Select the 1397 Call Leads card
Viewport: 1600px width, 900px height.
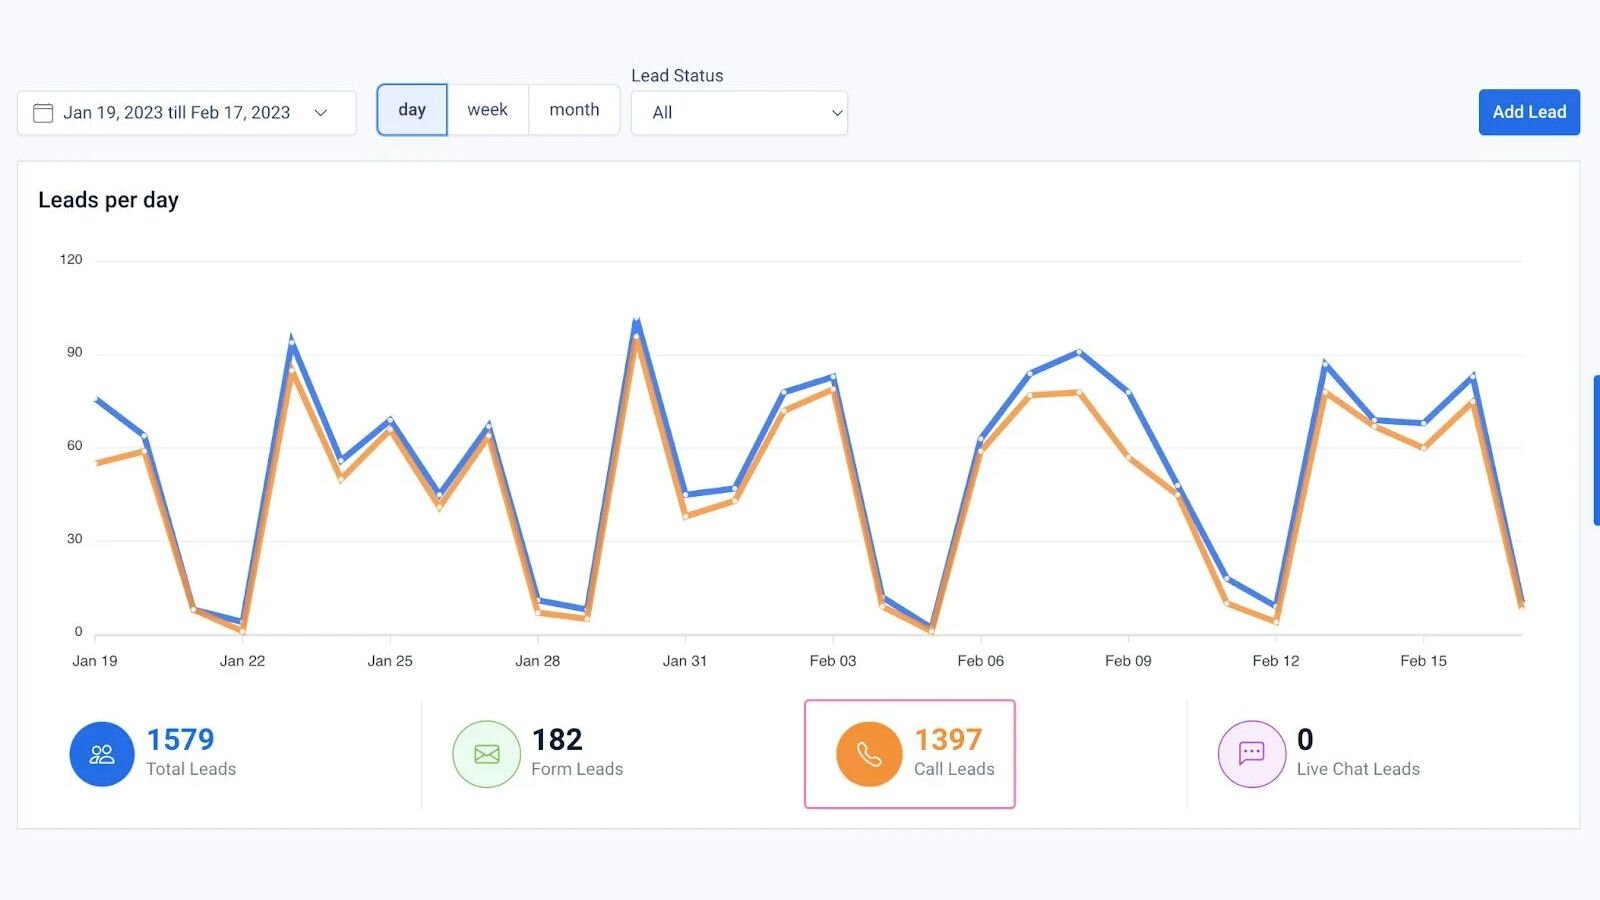(x=909, y=754)
